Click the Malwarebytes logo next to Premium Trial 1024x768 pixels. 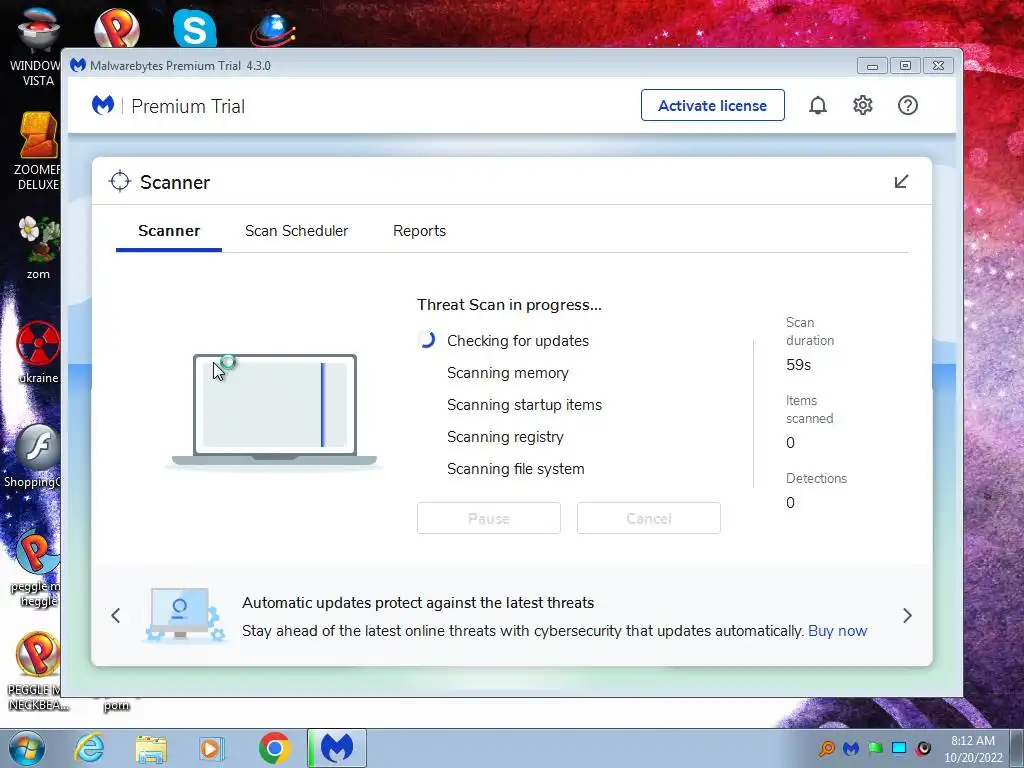pos(103,105)
